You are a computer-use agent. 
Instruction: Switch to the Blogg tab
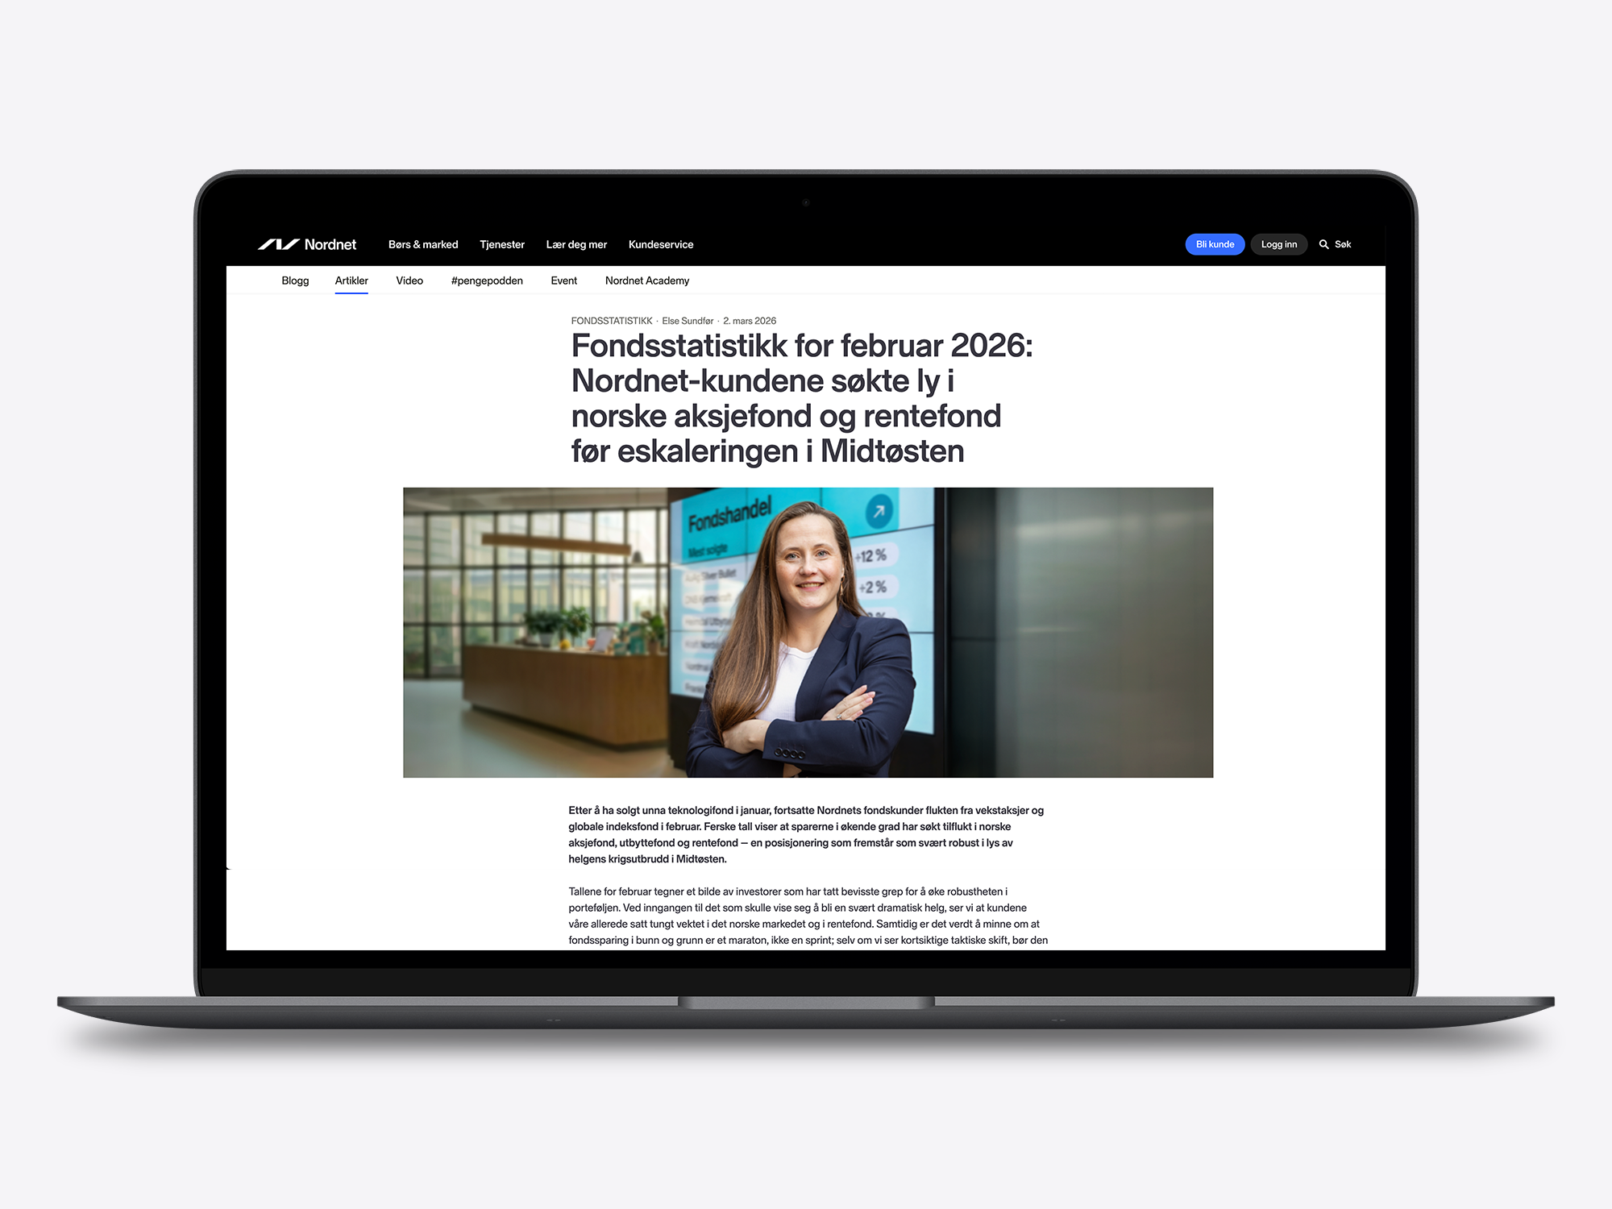(x=295, y=281)
